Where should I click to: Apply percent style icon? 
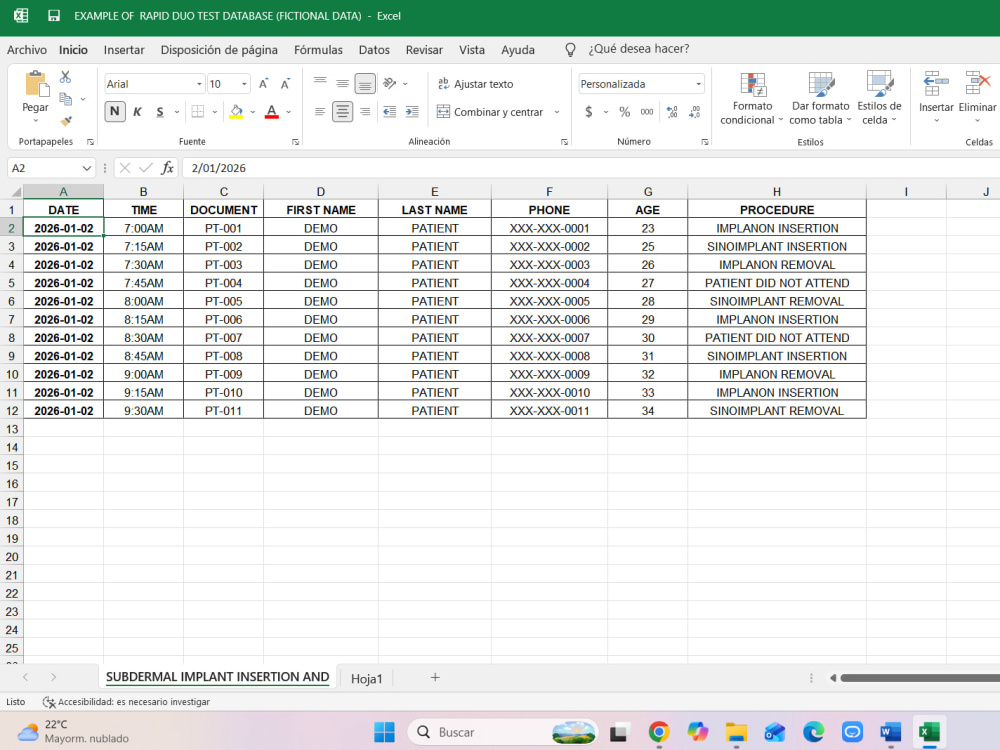tap(624, 112)
